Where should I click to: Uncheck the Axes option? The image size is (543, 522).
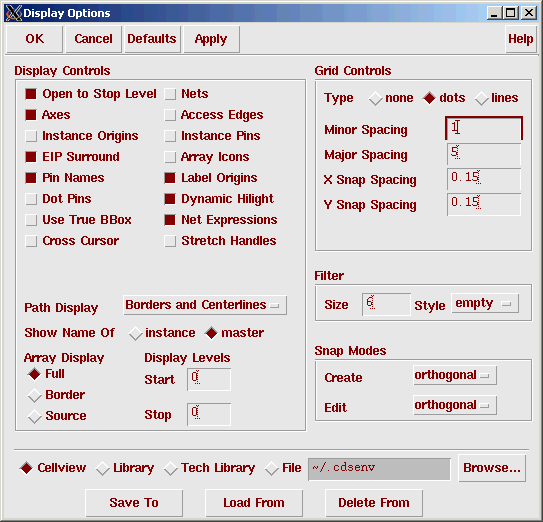(31, 115)
